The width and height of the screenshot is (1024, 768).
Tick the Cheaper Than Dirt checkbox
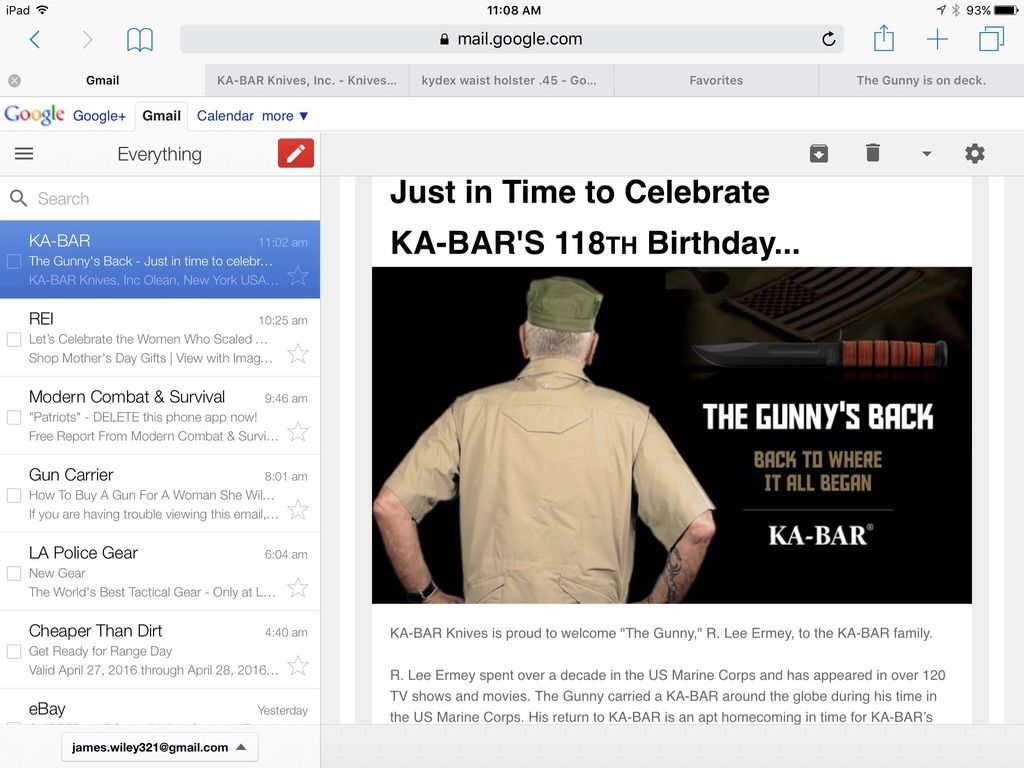(14, 651)
